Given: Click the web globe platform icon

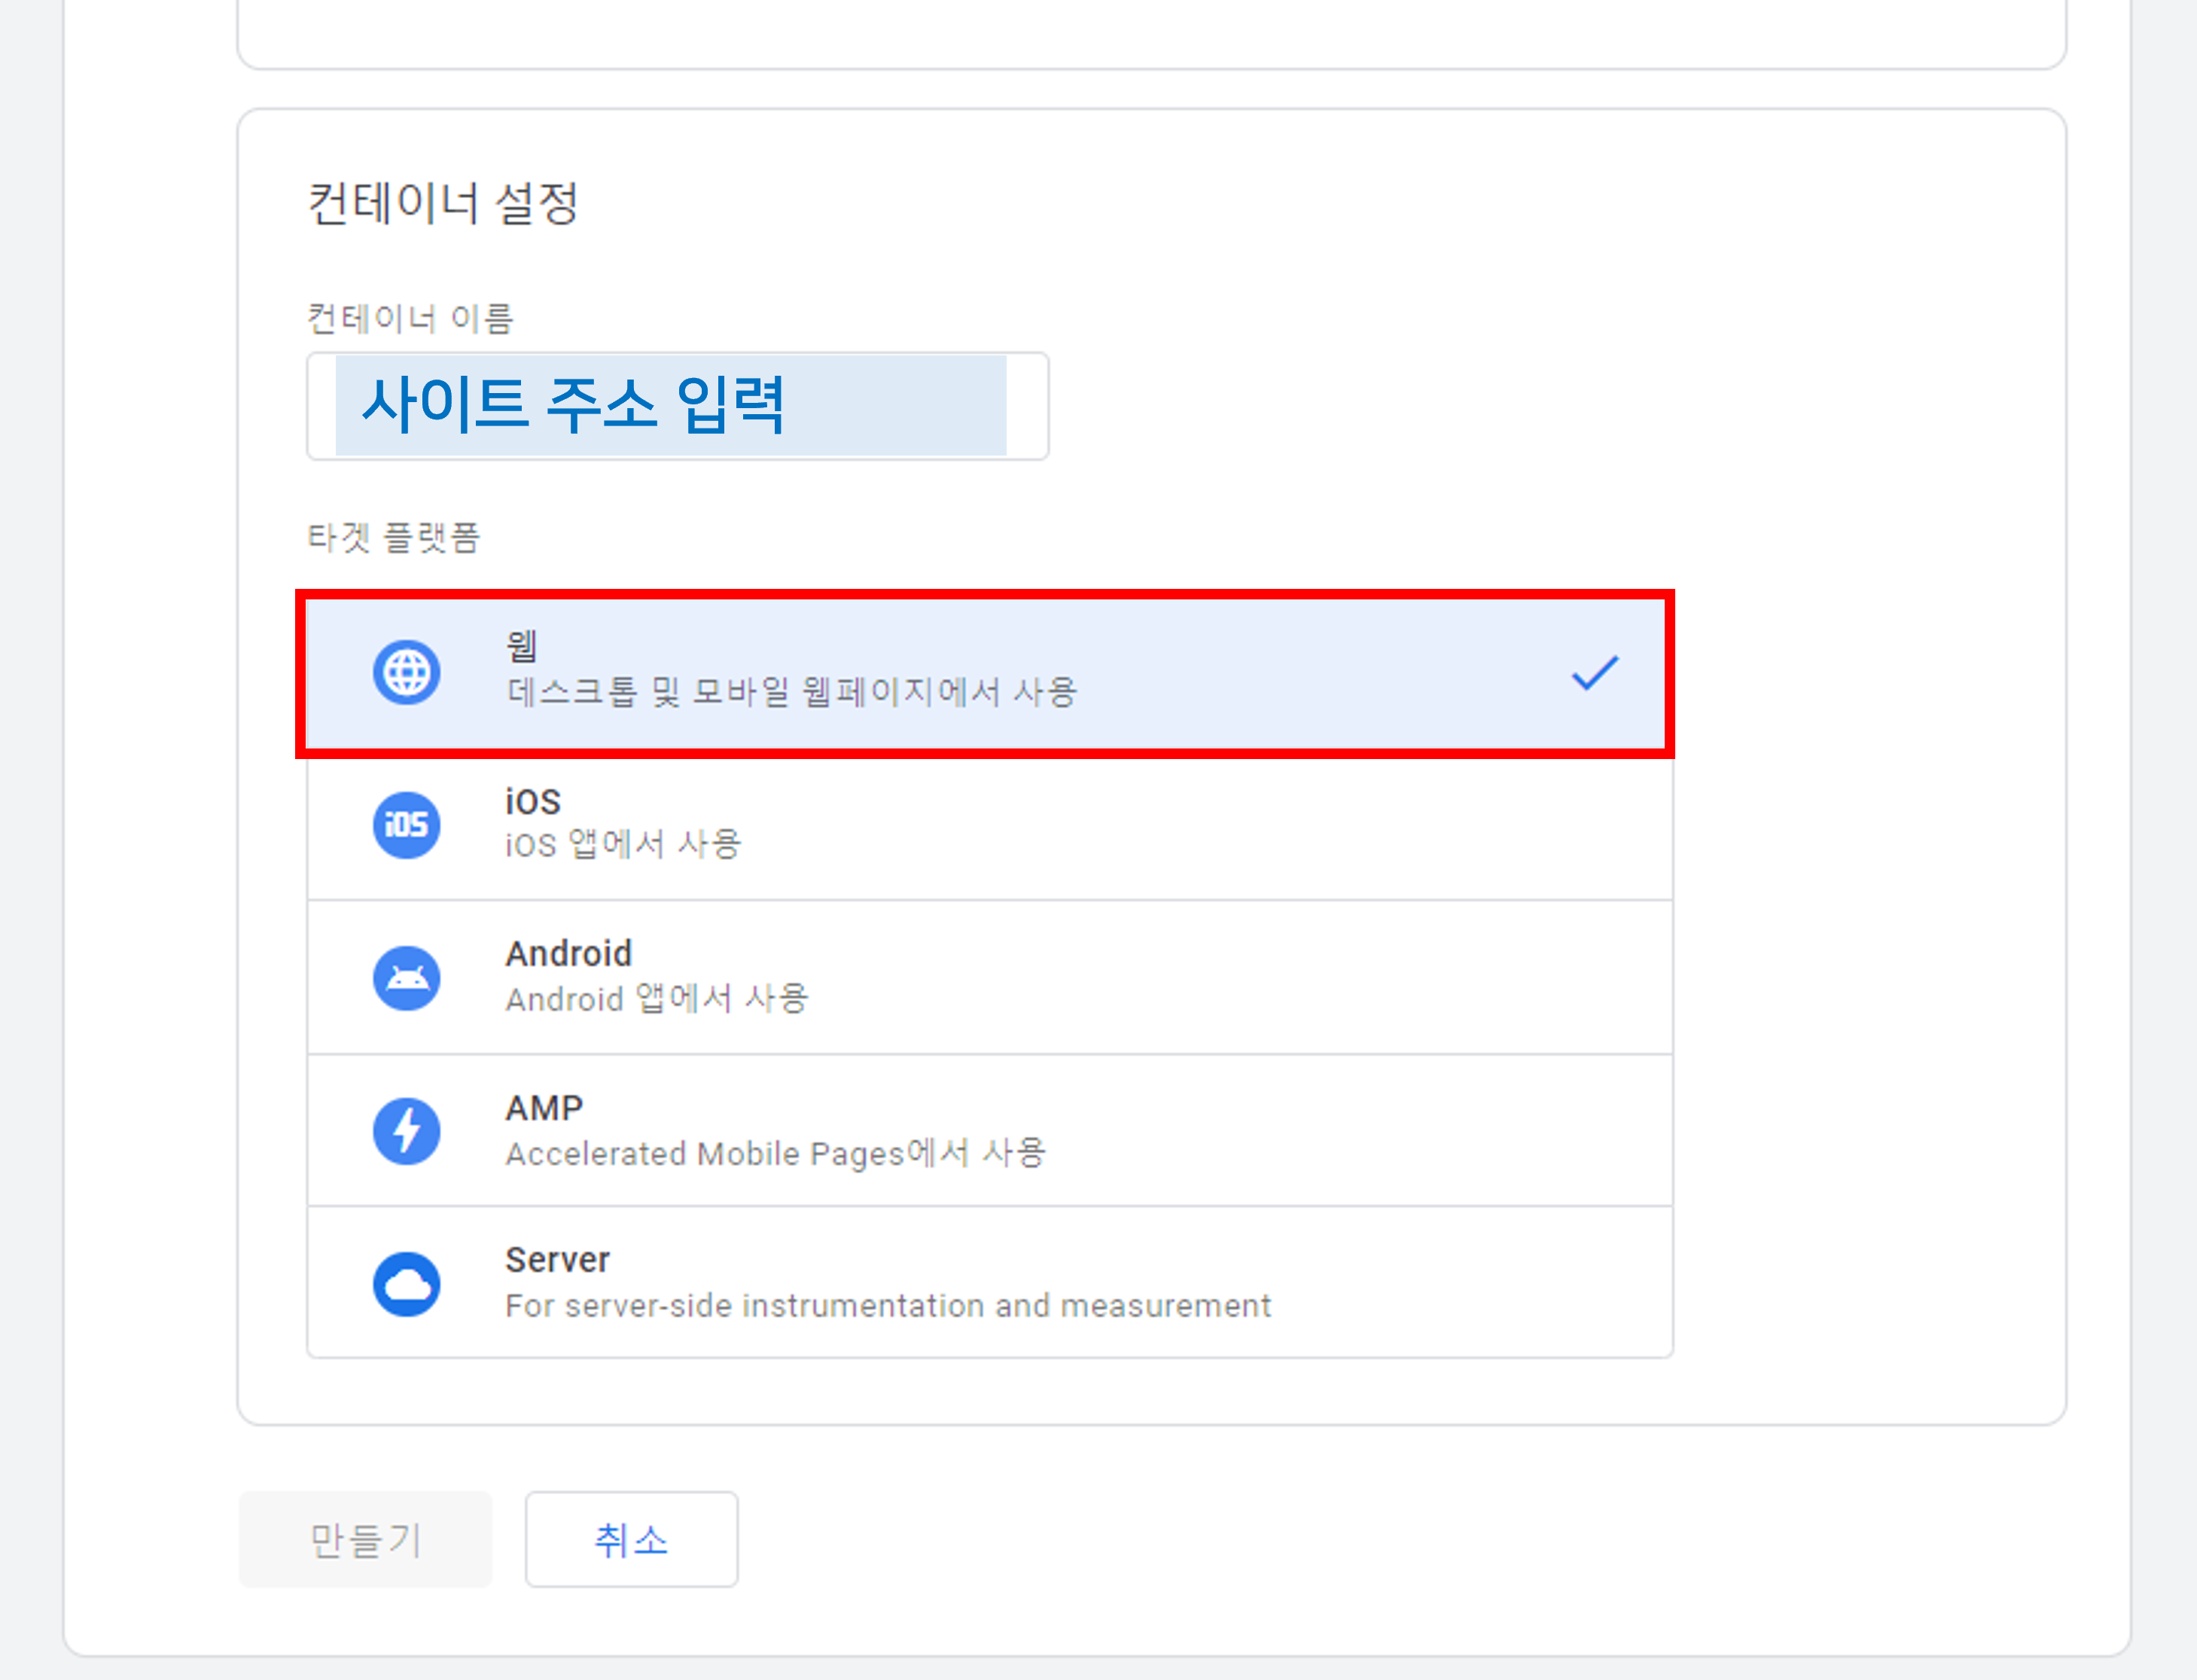Looking at the screenshot, I should tap(406, 672).
